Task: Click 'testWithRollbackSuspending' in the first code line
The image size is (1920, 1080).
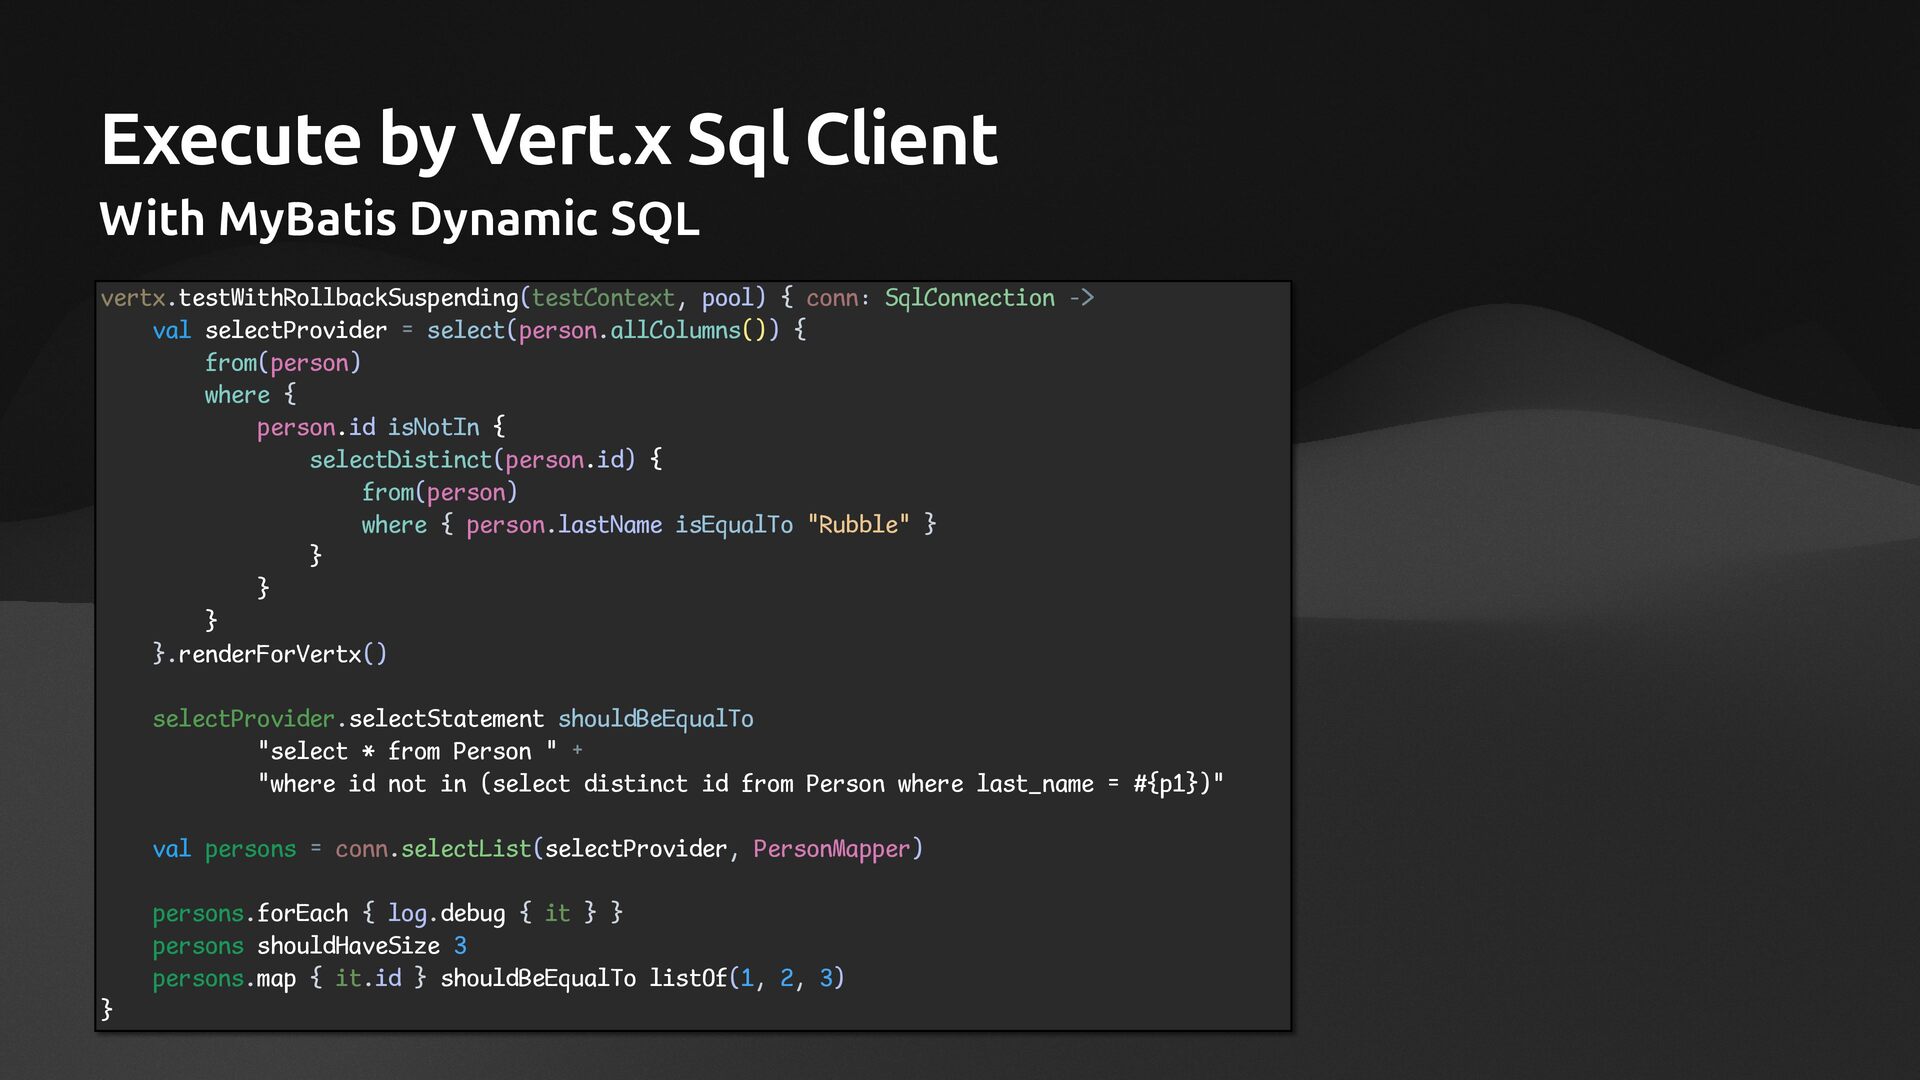Action: tap(348, 298)
